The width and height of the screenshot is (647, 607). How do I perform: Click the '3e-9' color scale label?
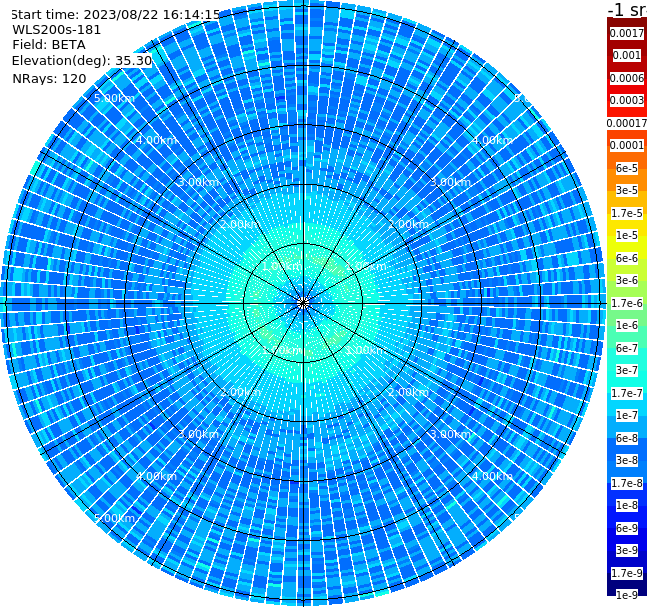627,550
